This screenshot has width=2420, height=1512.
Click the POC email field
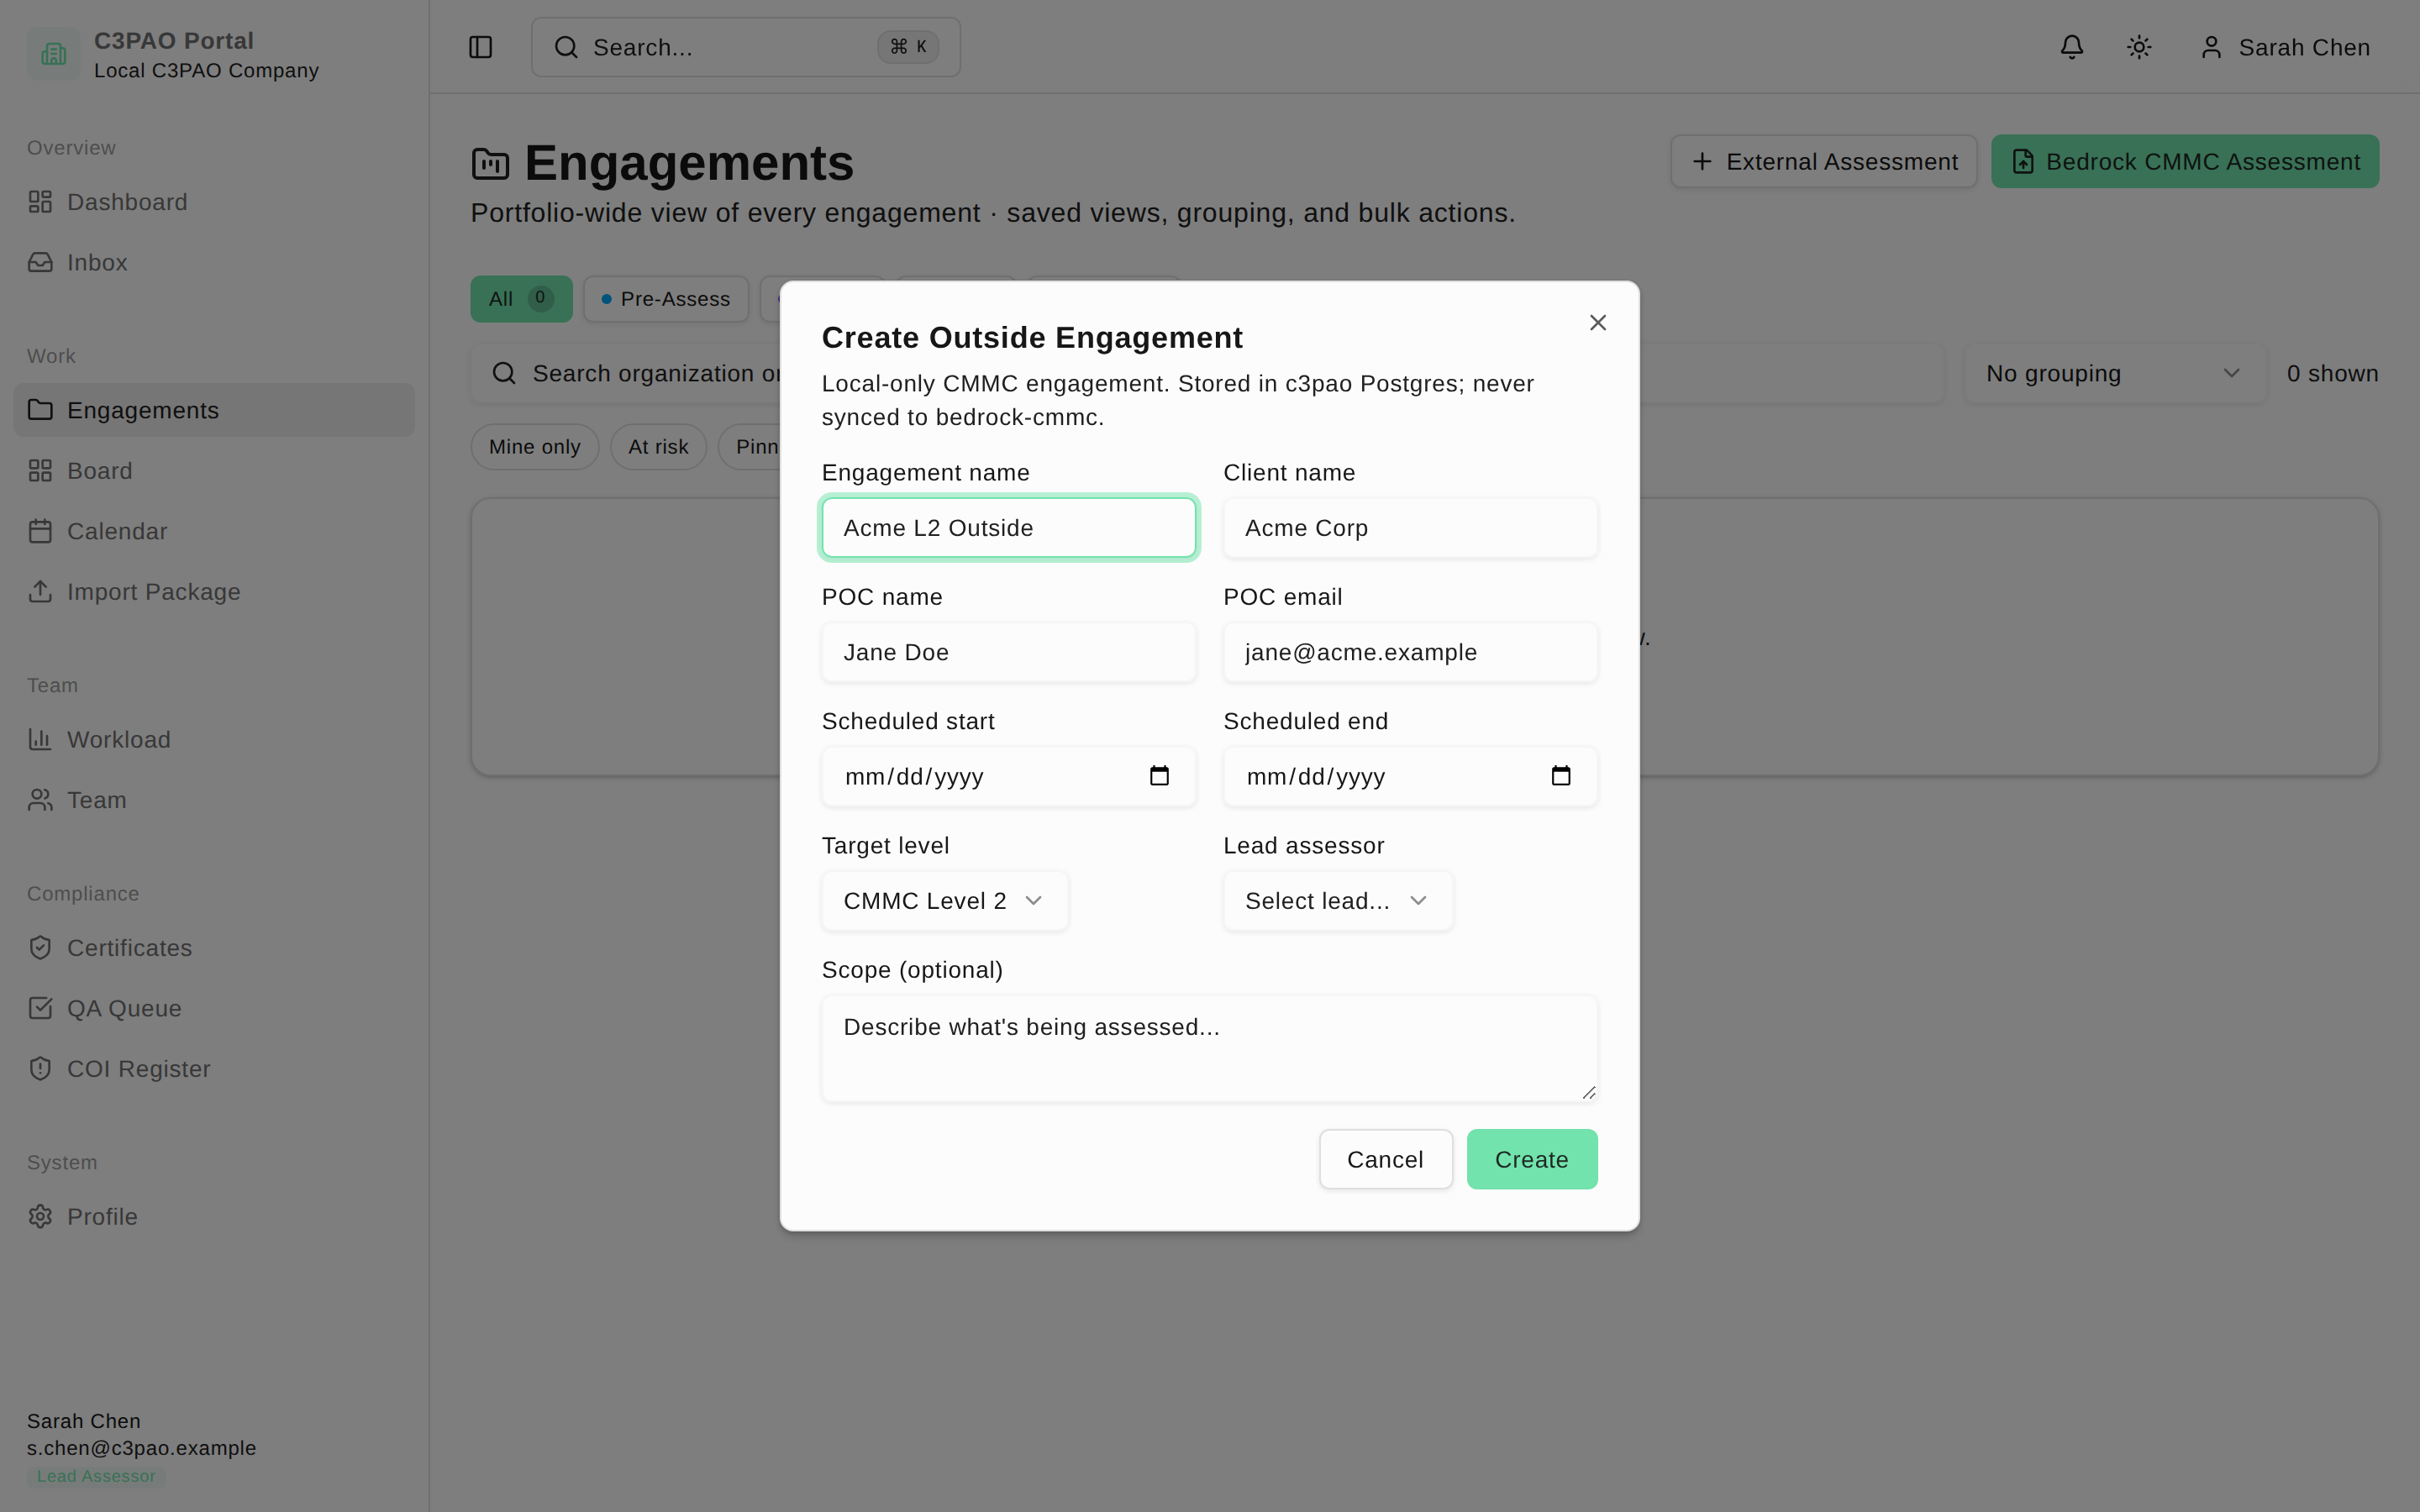pos(1410,652)
